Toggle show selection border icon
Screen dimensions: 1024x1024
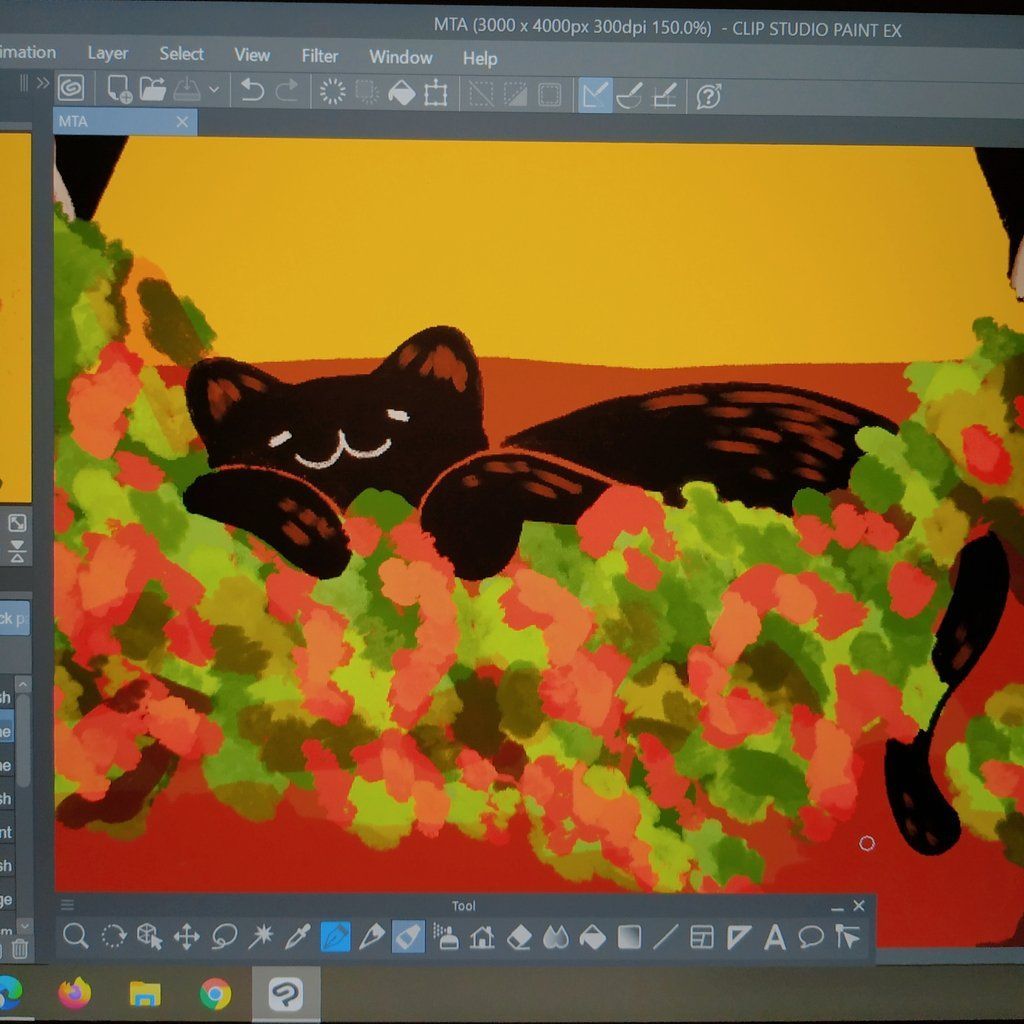pos(549,95)
